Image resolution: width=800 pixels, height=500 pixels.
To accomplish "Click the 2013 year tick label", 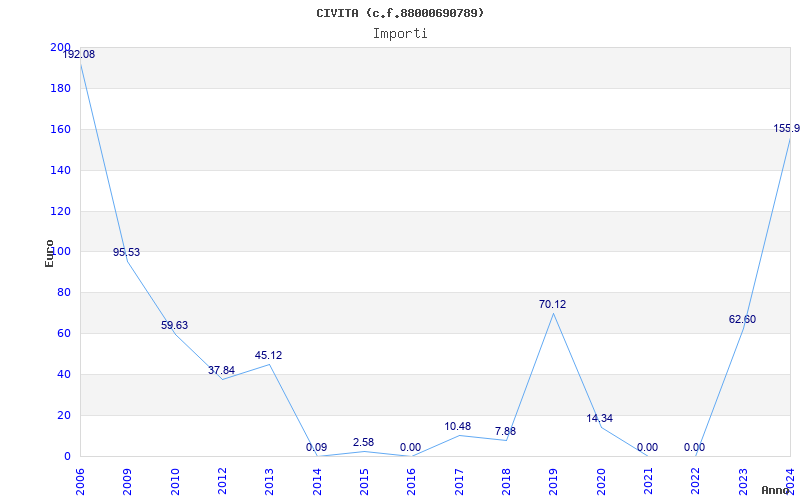I will [x=269, y=482].
